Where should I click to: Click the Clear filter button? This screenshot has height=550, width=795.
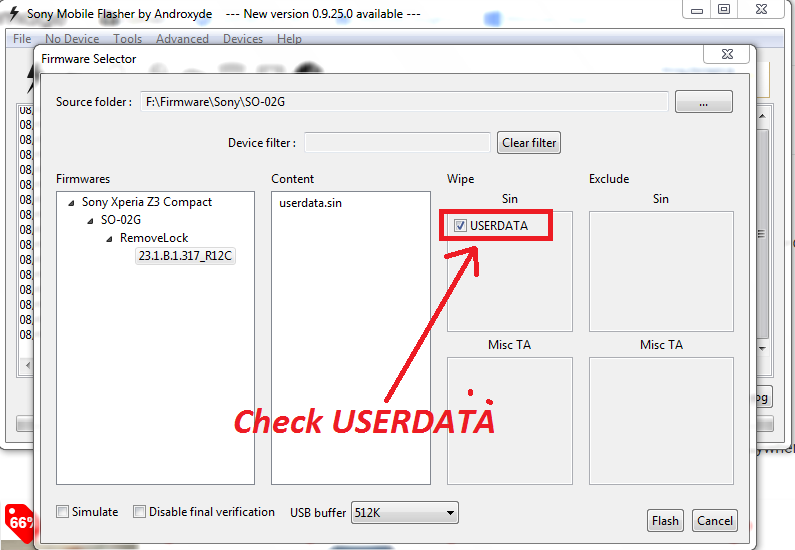point(529,143)
